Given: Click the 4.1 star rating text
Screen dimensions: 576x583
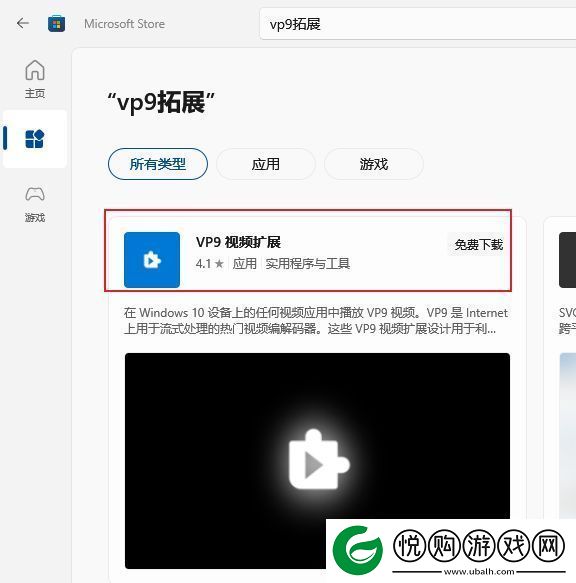Looking at the screenshot, I should (209, 264).
